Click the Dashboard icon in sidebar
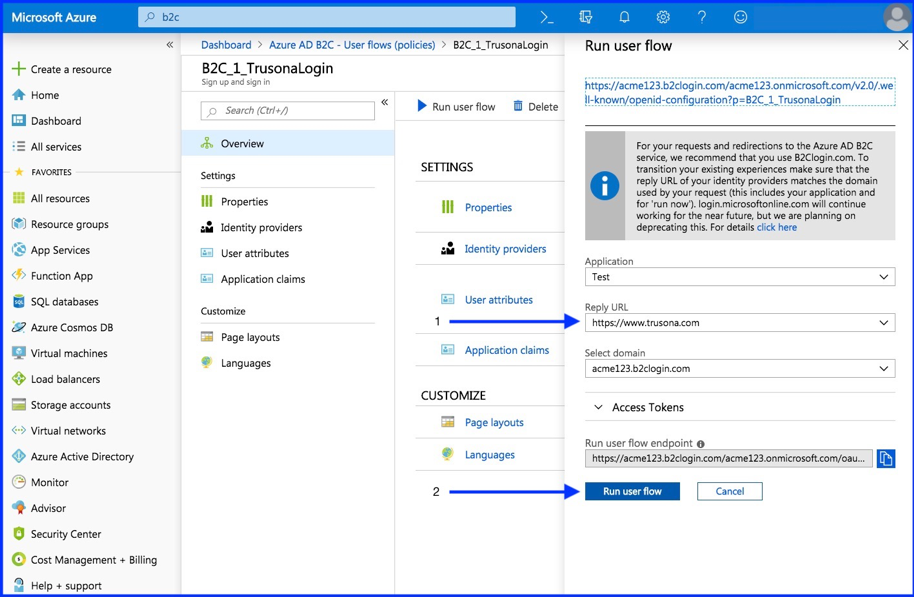The width and height of the screenshot is (914, 597). point(19,121)
